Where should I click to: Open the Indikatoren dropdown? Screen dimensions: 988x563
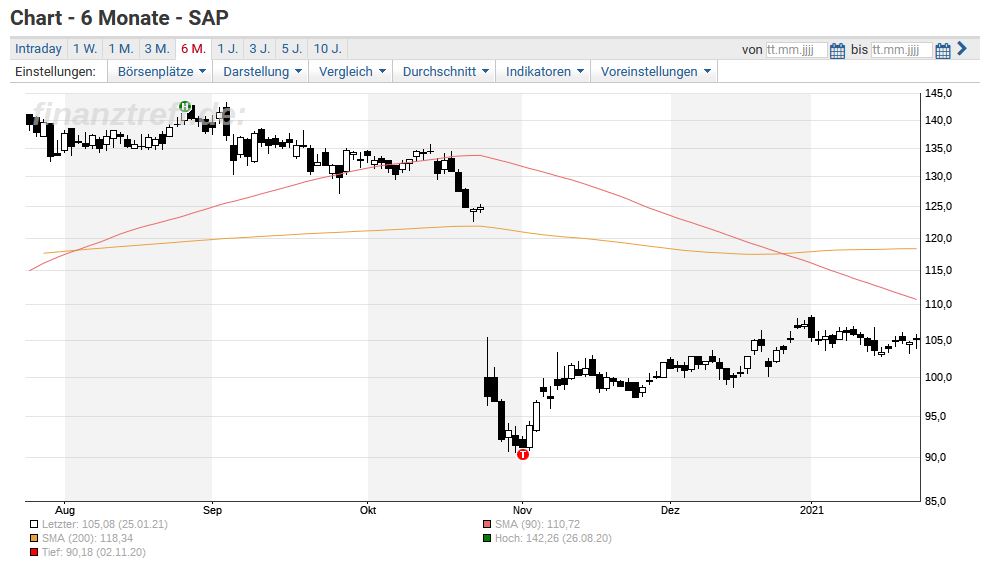coord(544,72)
